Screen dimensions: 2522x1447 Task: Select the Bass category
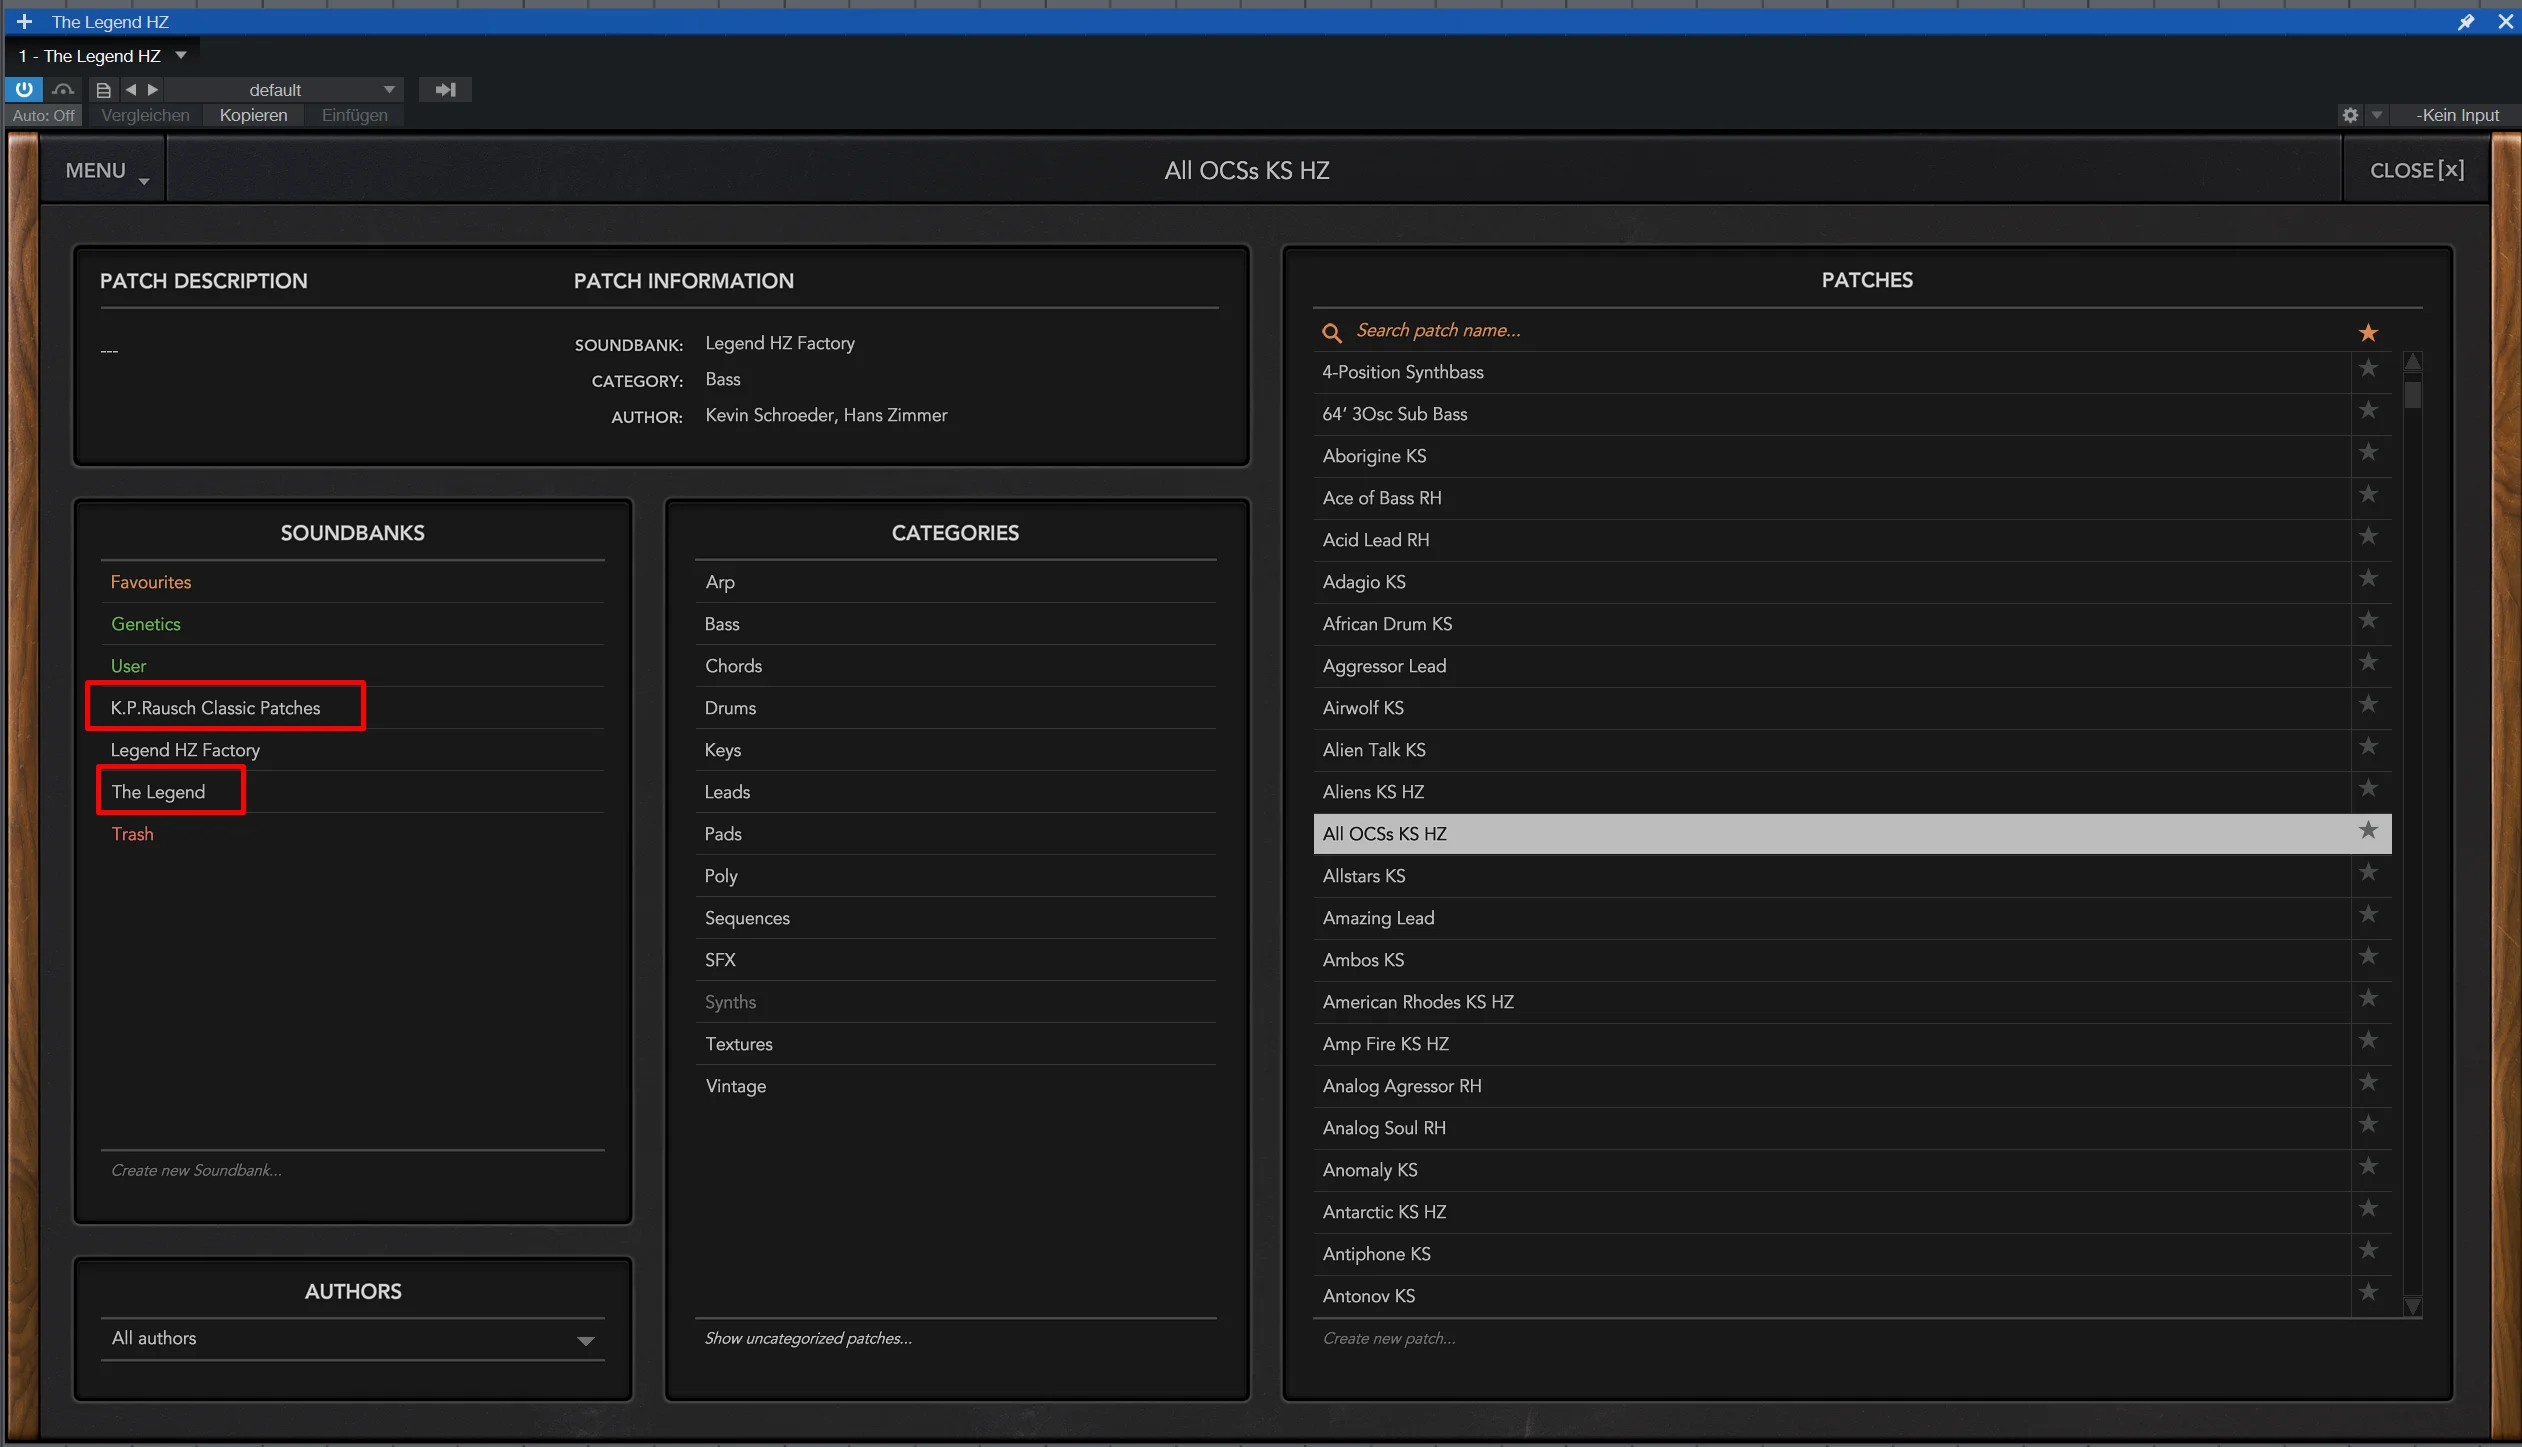tap(955, 624)
